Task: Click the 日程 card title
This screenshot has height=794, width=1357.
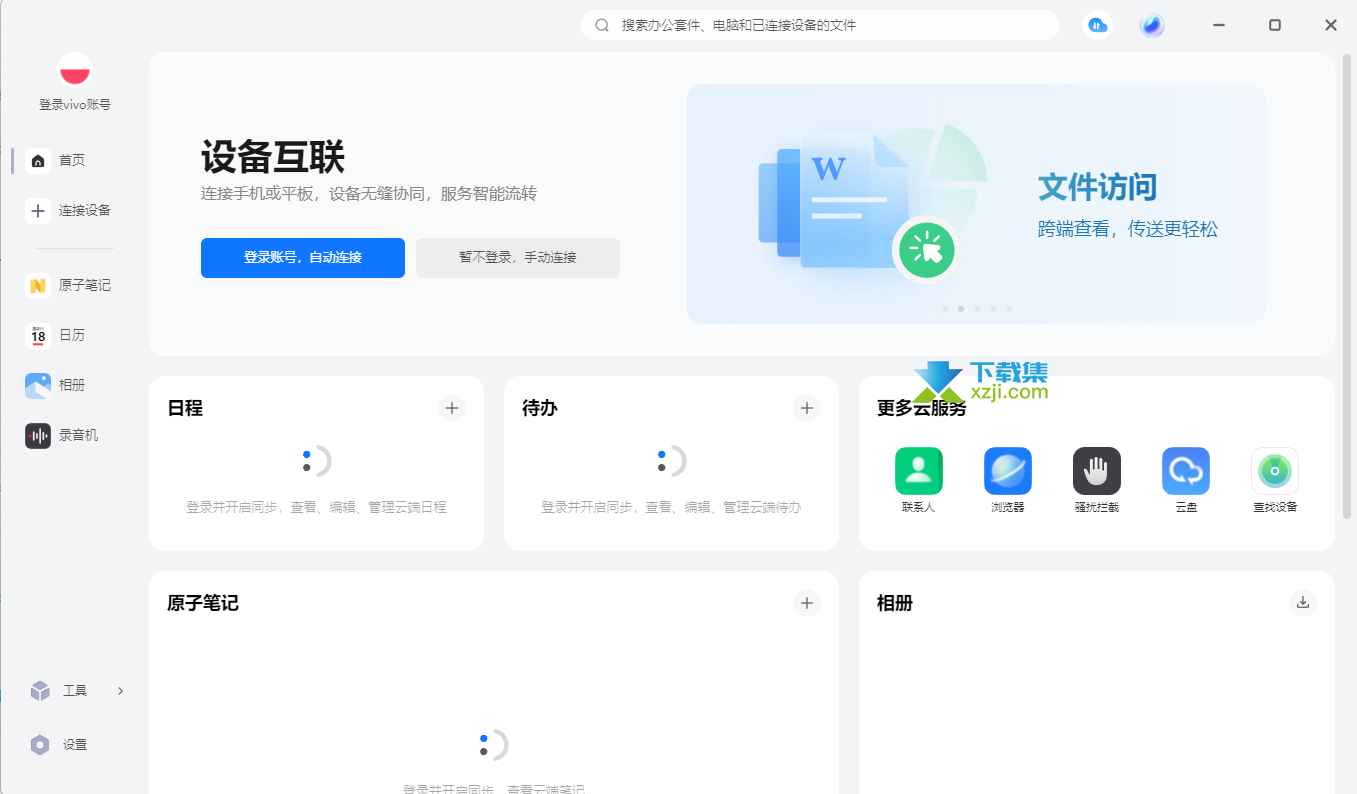Action: tap(185, 408)
